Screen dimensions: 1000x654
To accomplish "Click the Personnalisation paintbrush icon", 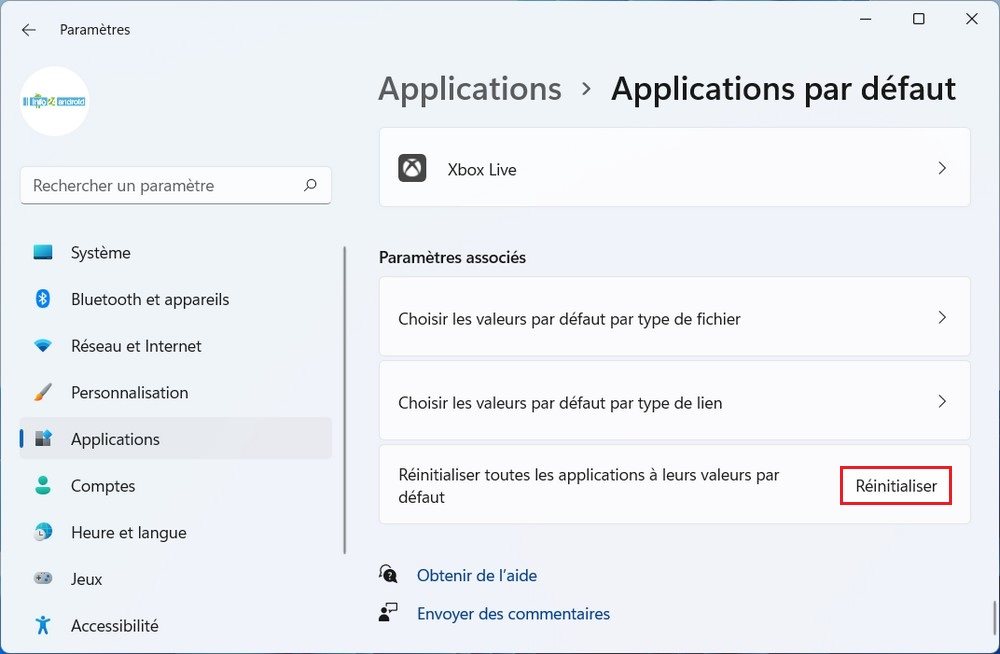I will pos(43,393).
